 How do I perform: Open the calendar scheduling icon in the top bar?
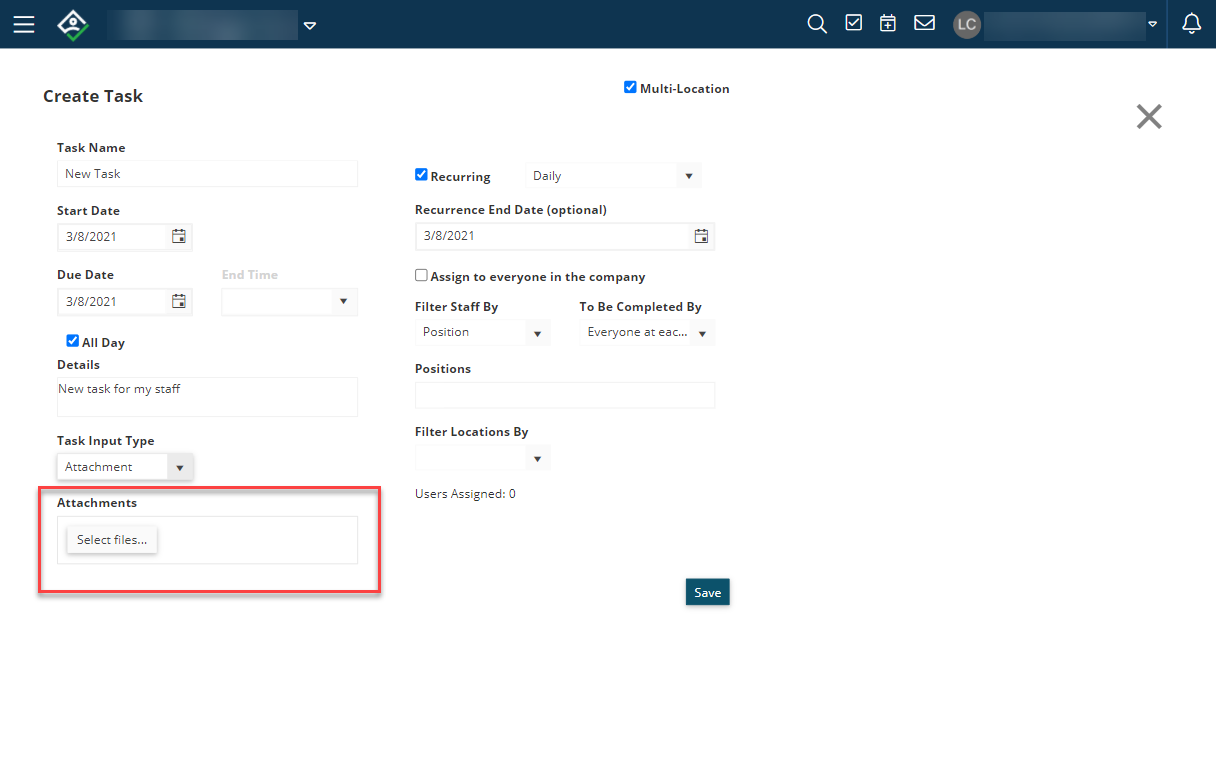click(888, 22)
